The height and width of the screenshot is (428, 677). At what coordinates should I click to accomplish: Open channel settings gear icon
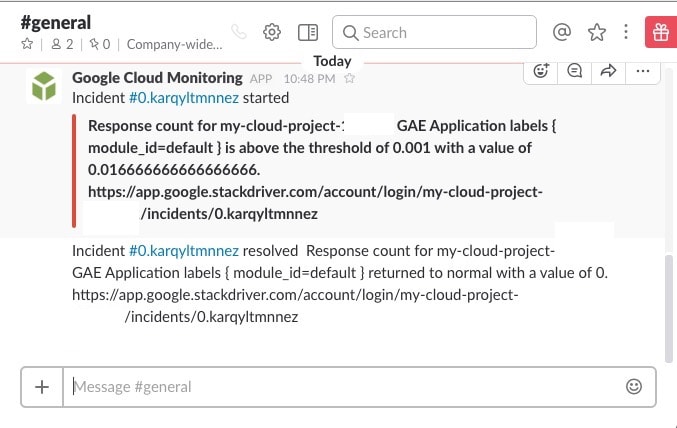pyautogui.click(x=272, y=32)
